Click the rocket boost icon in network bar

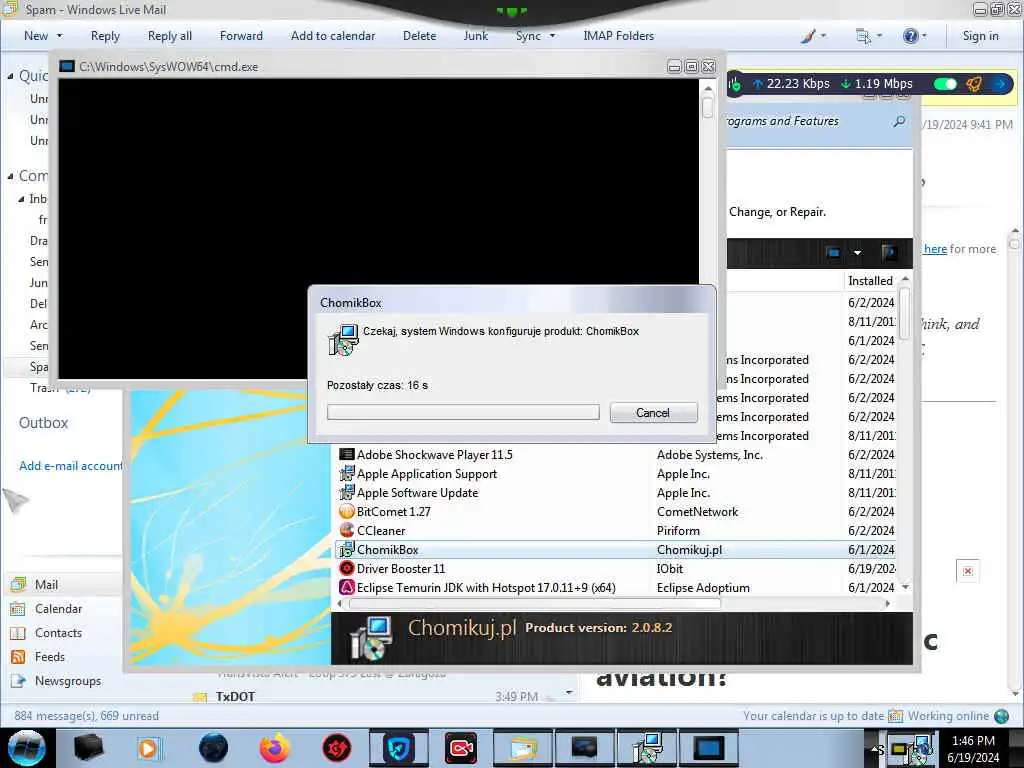click(x=974, y=84)
